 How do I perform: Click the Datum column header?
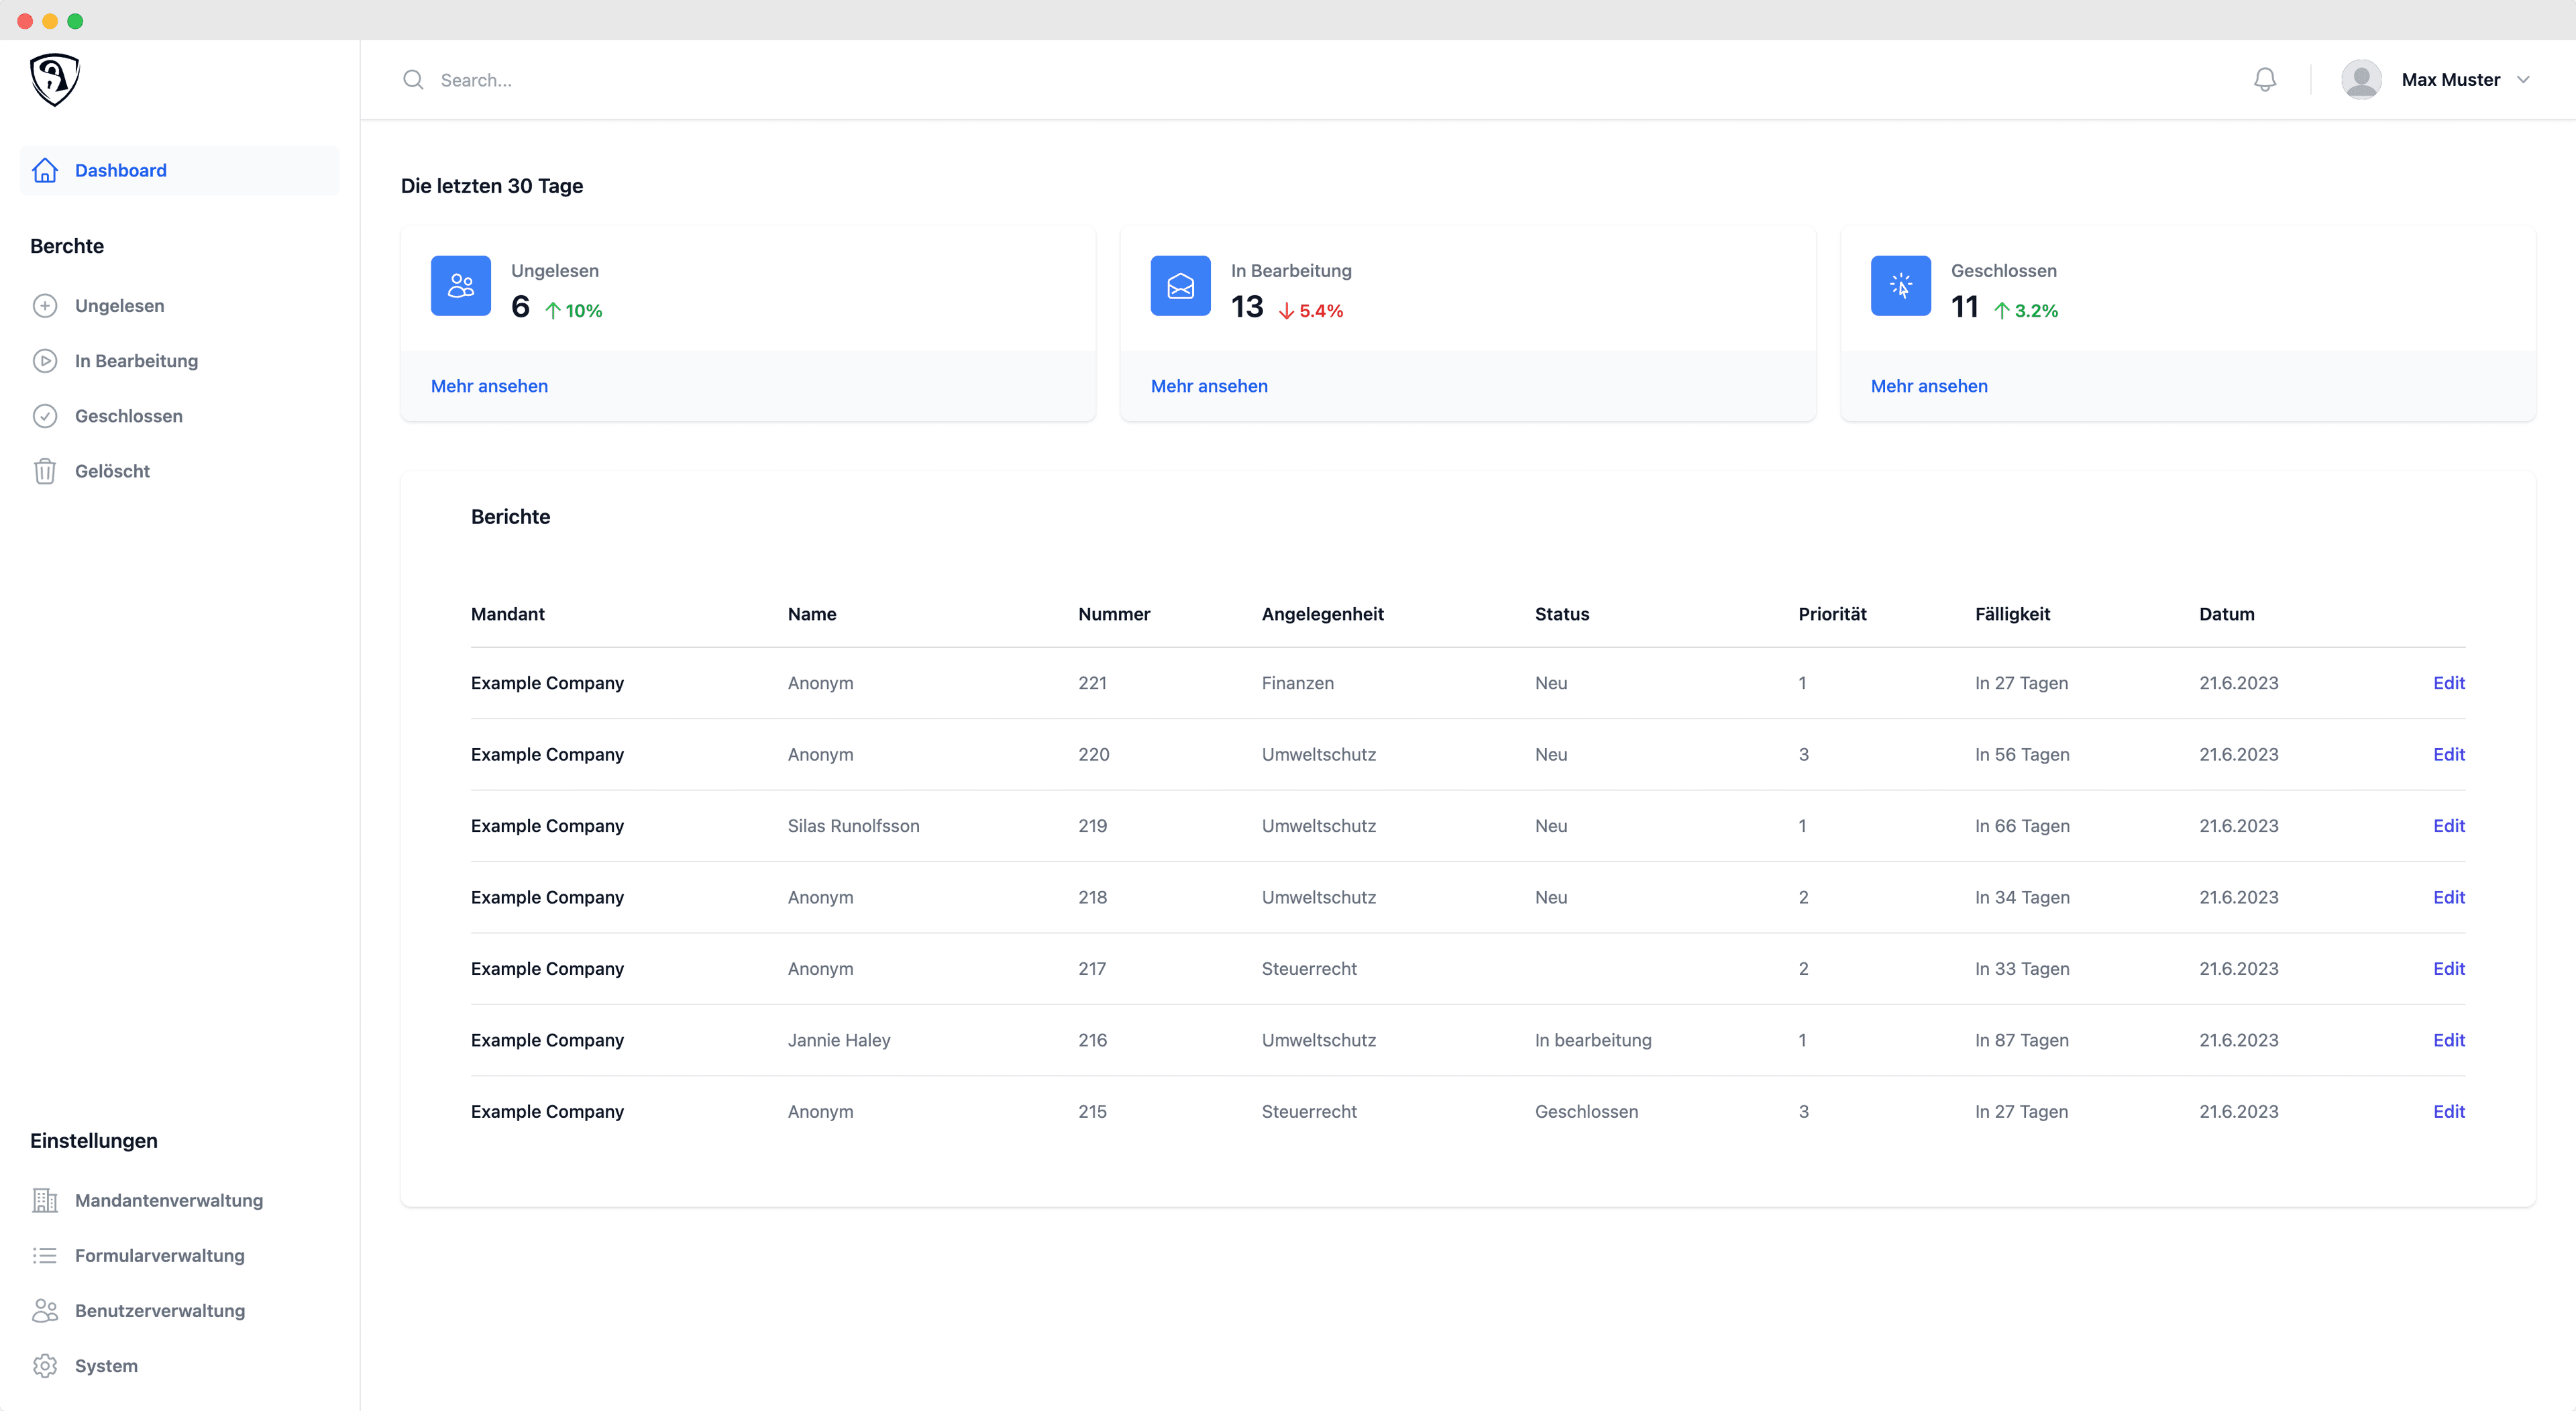[x=2226, y=614]
